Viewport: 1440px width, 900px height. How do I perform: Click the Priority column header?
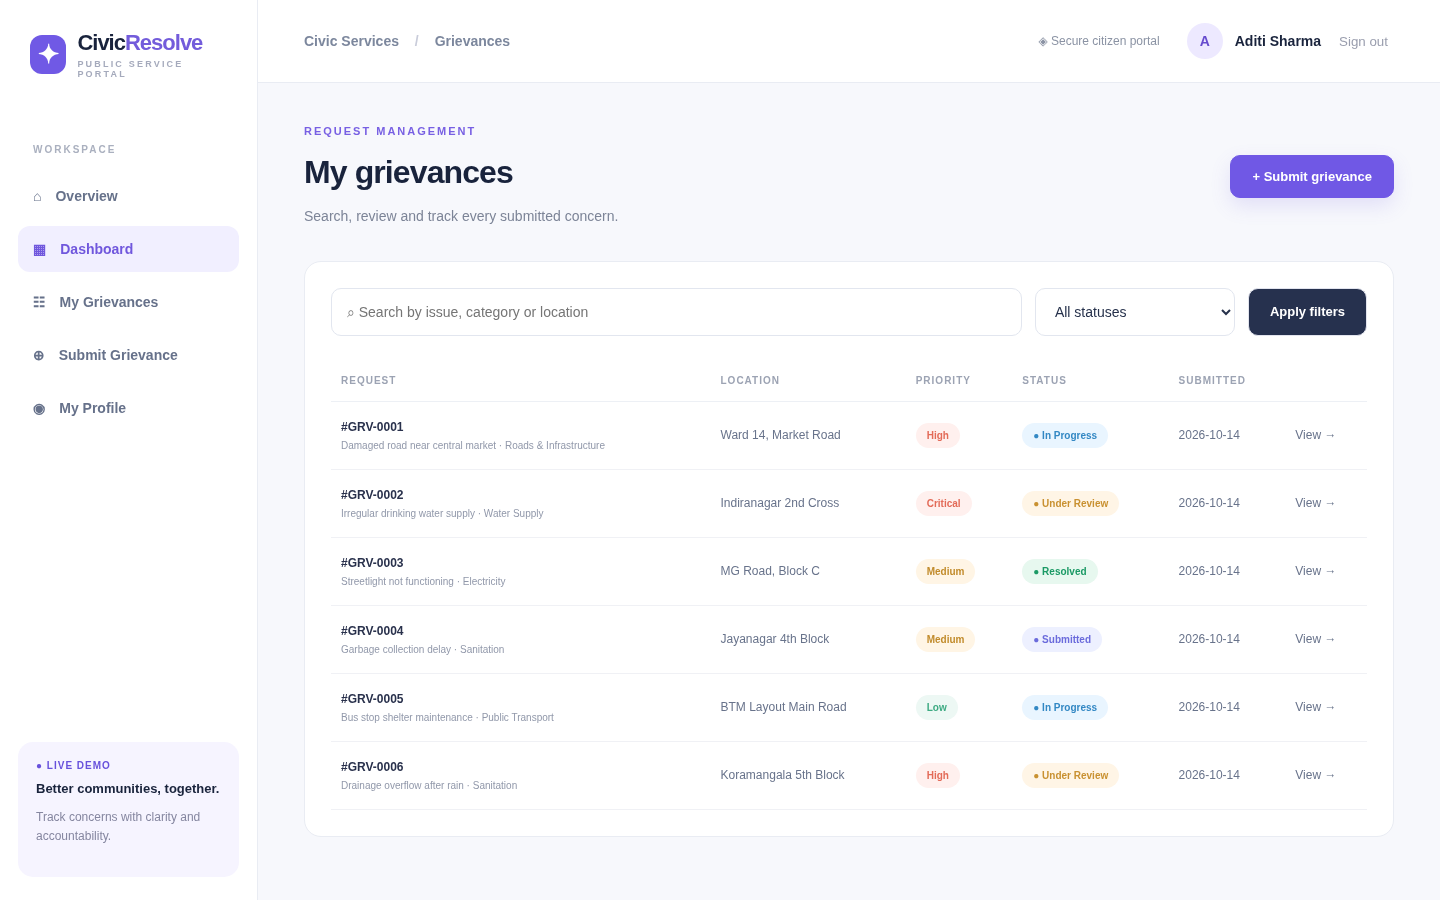click(x=943, y=380)
